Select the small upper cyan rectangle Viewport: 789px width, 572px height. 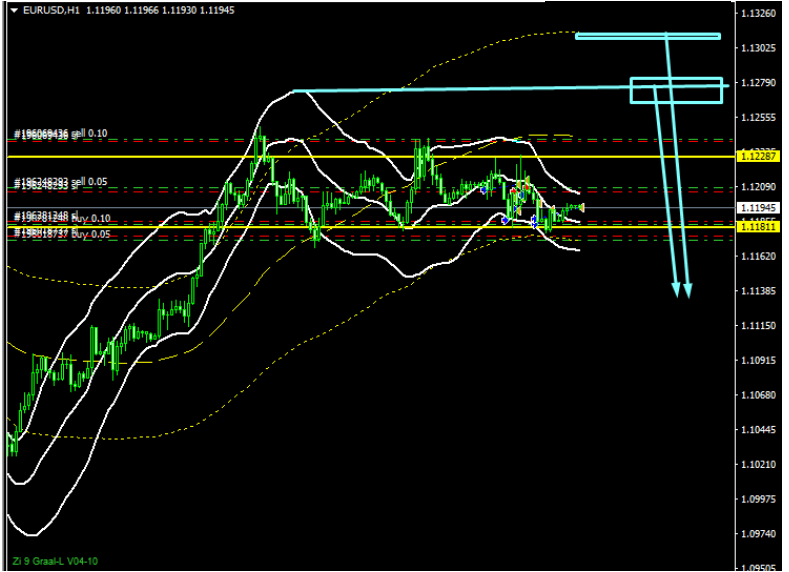tap(647, 36)
